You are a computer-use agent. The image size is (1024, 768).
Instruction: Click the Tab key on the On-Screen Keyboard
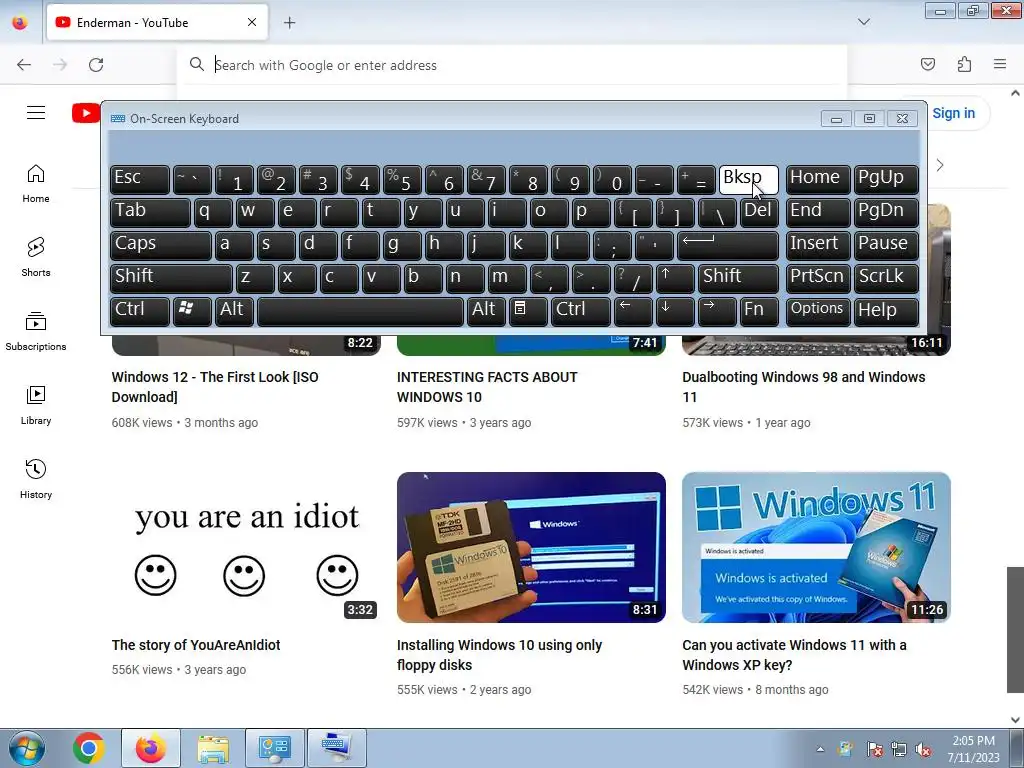150,213
